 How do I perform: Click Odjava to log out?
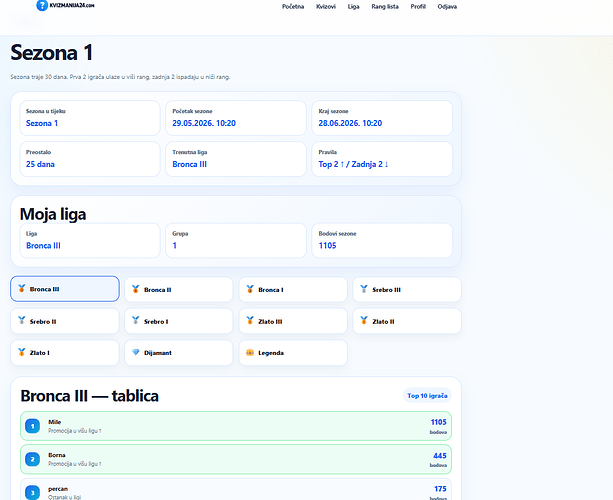[x=447, y=6]
